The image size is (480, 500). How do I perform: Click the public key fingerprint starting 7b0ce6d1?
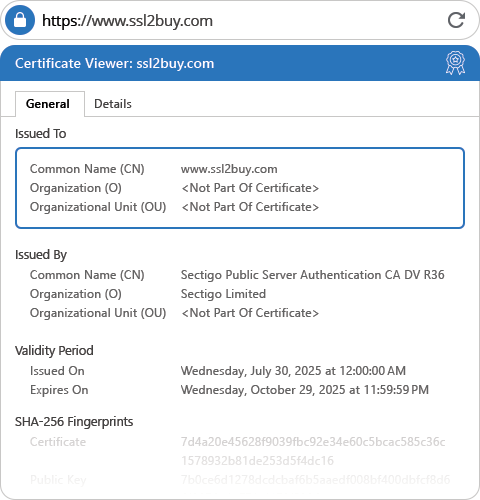tap(315, 480)
